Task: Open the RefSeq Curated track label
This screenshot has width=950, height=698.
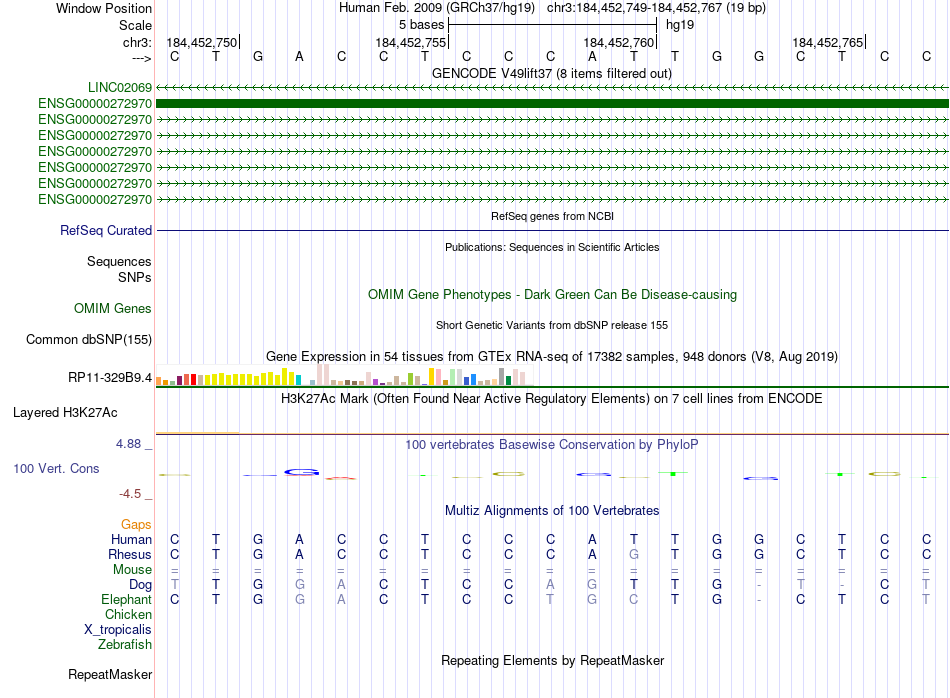Action: (x=105, y=231)
